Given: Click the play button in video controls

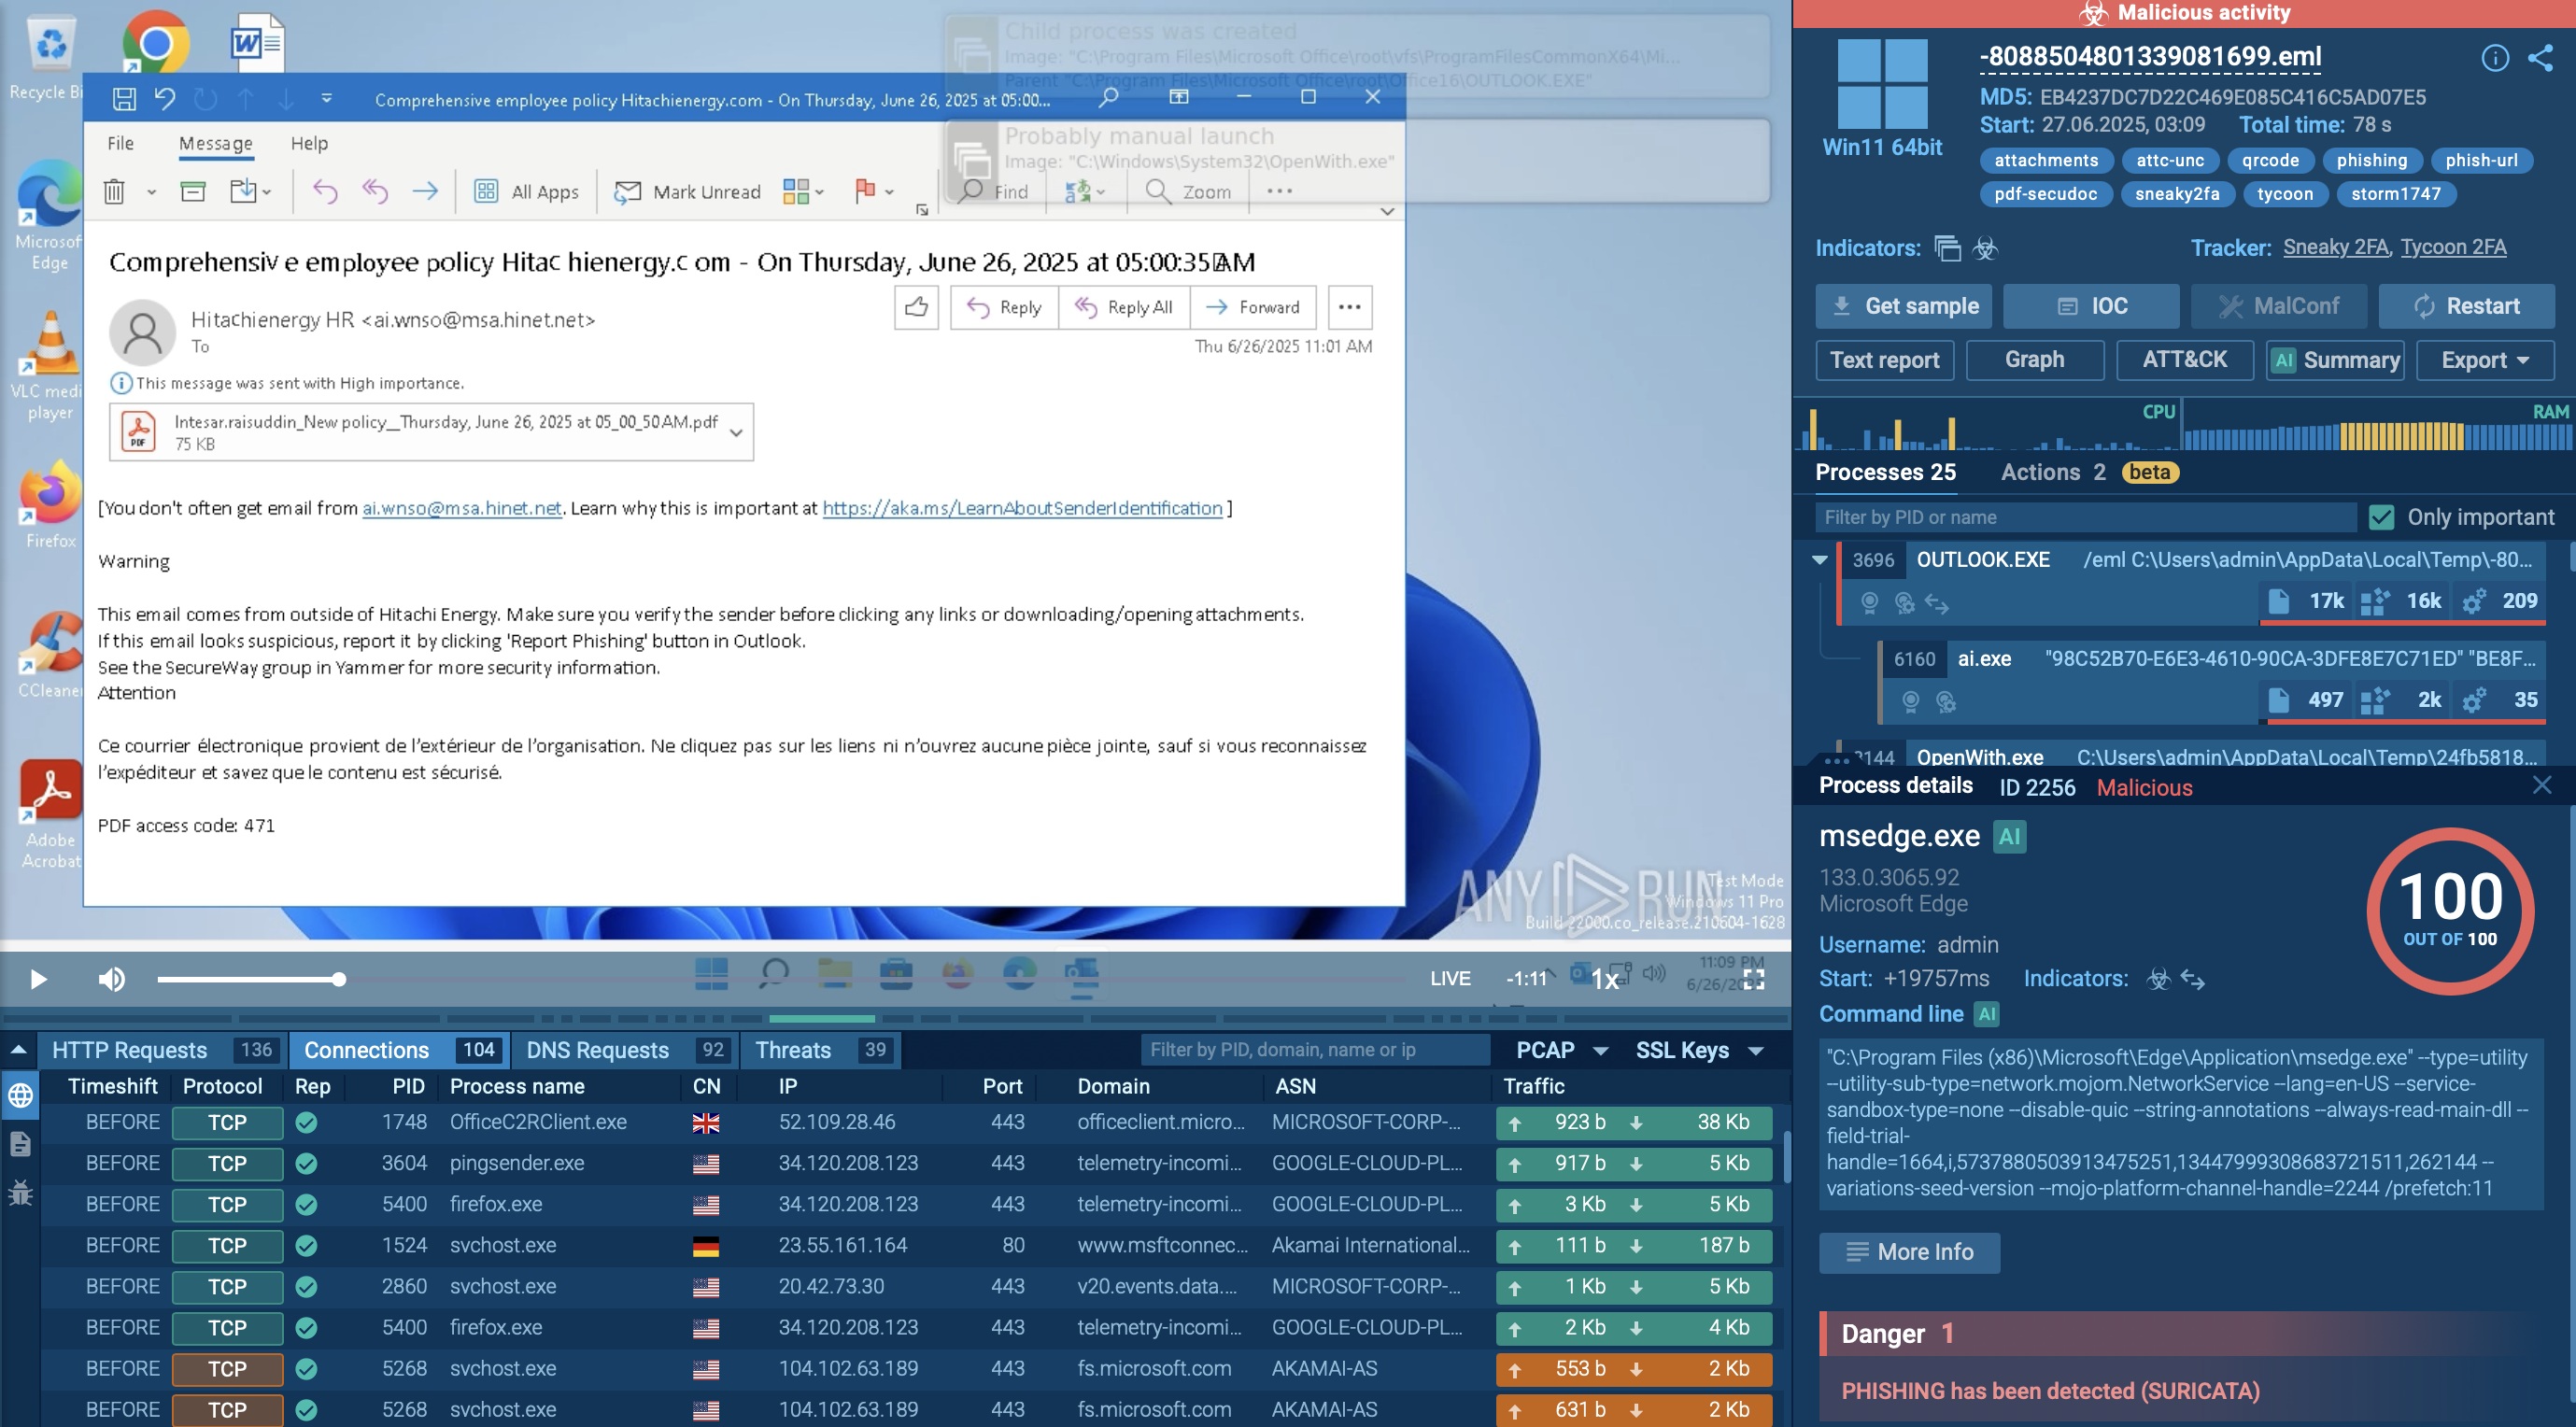Looking at the screenshot, I should [38, 979].
